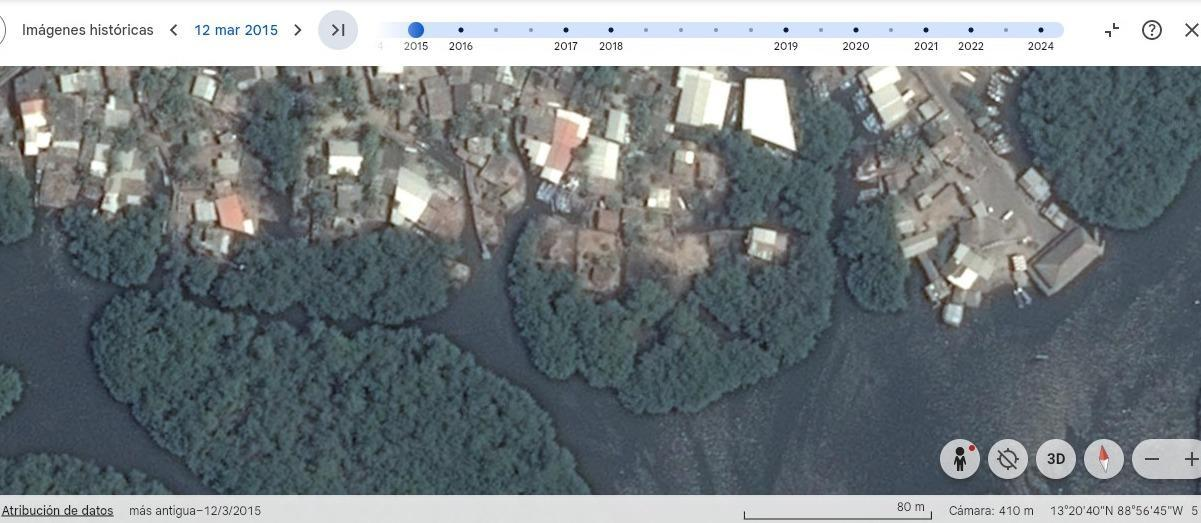Collapse the historical imagery timeline bar

point(1112,30)
